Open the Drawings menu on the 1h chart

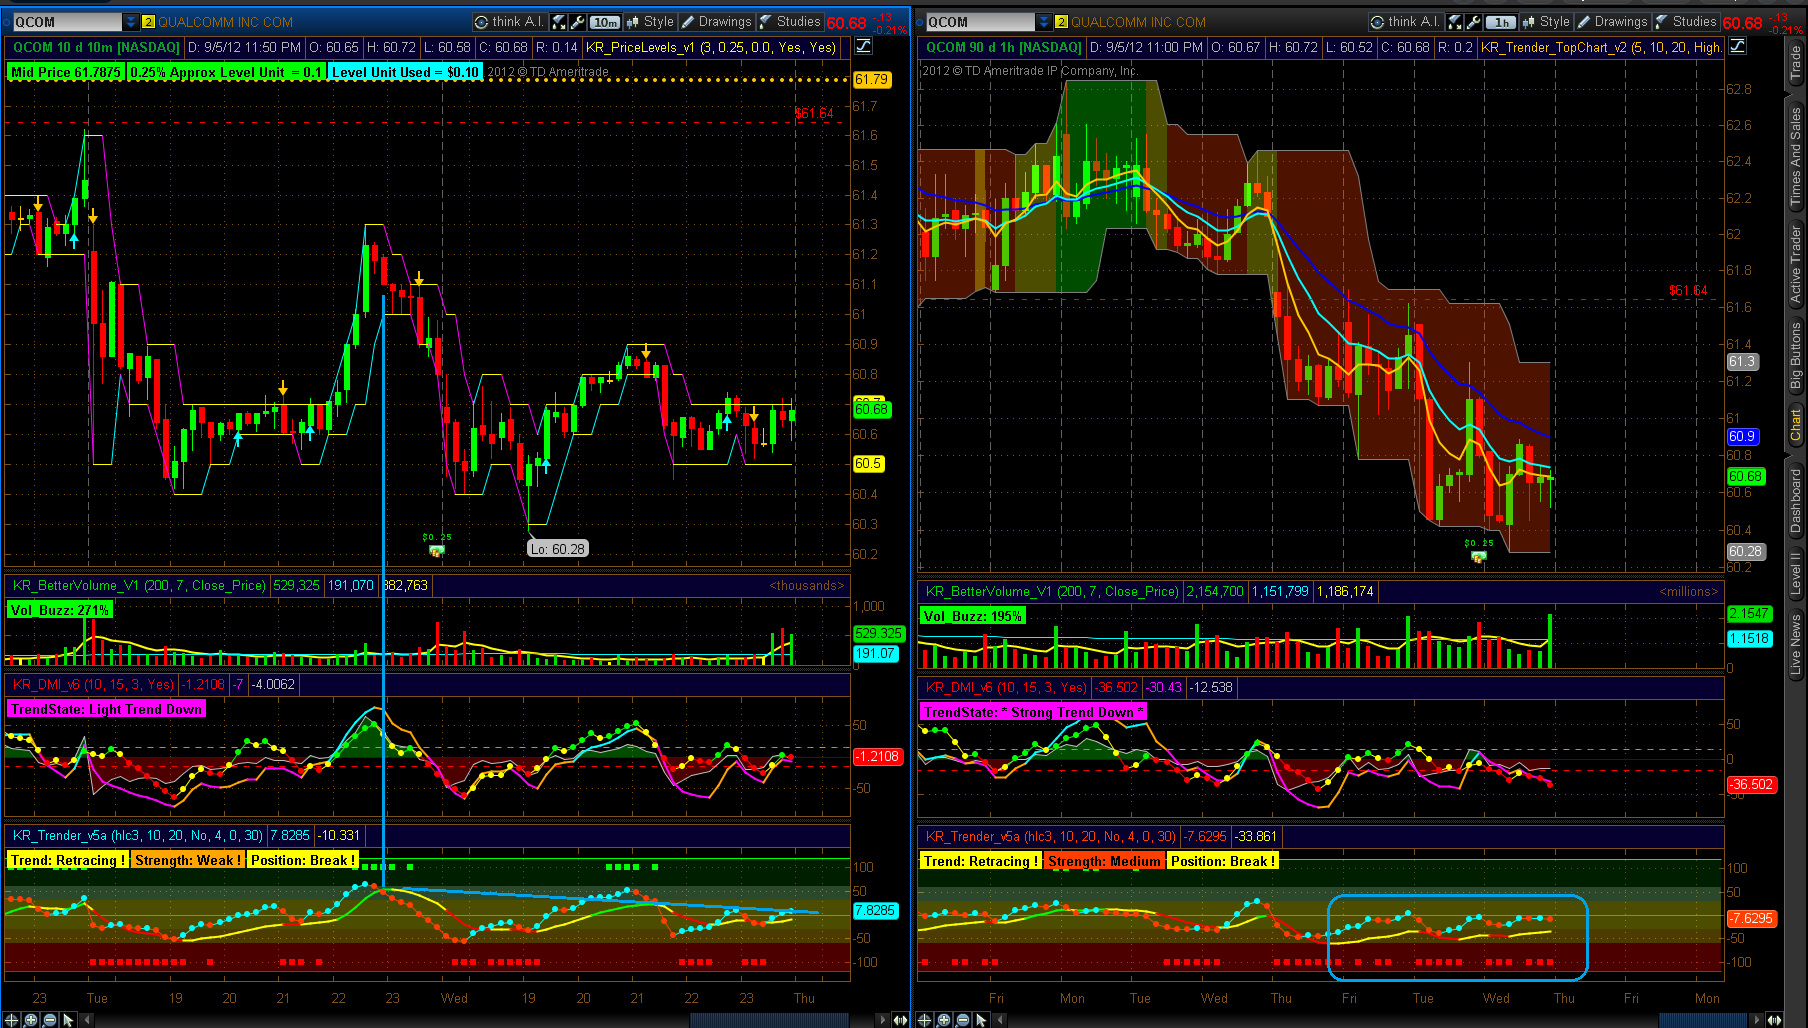click(x=1612, y=22)
